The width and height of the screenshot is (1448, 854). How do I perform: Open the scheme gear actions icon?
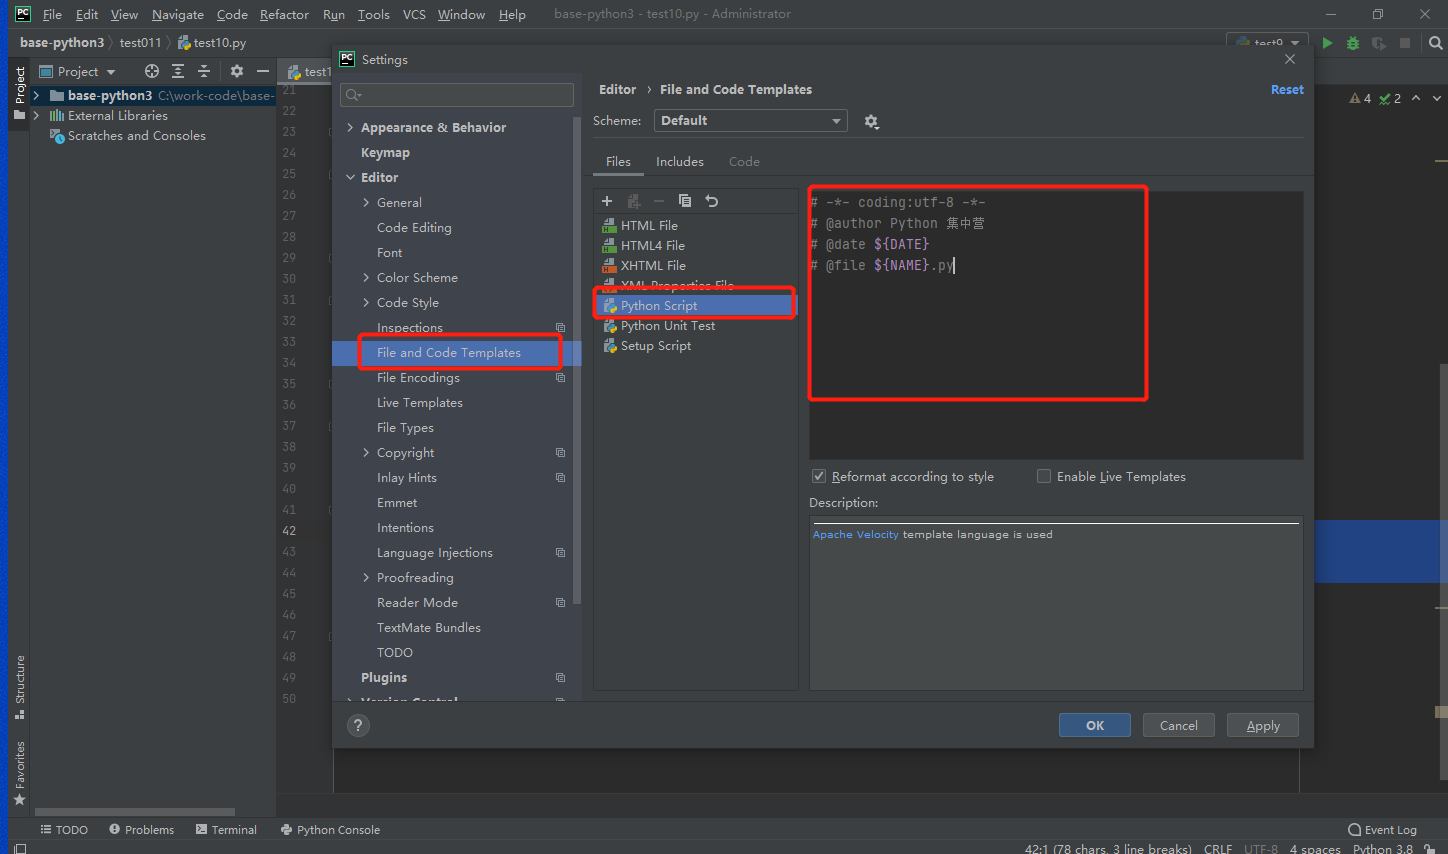point(871,121)
